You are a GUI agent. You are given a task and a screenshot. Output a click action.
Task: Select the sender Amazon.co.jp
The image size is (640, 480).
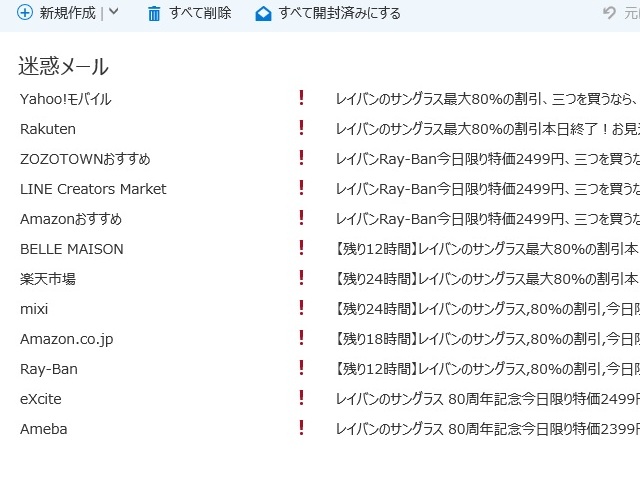click(67, 339)
